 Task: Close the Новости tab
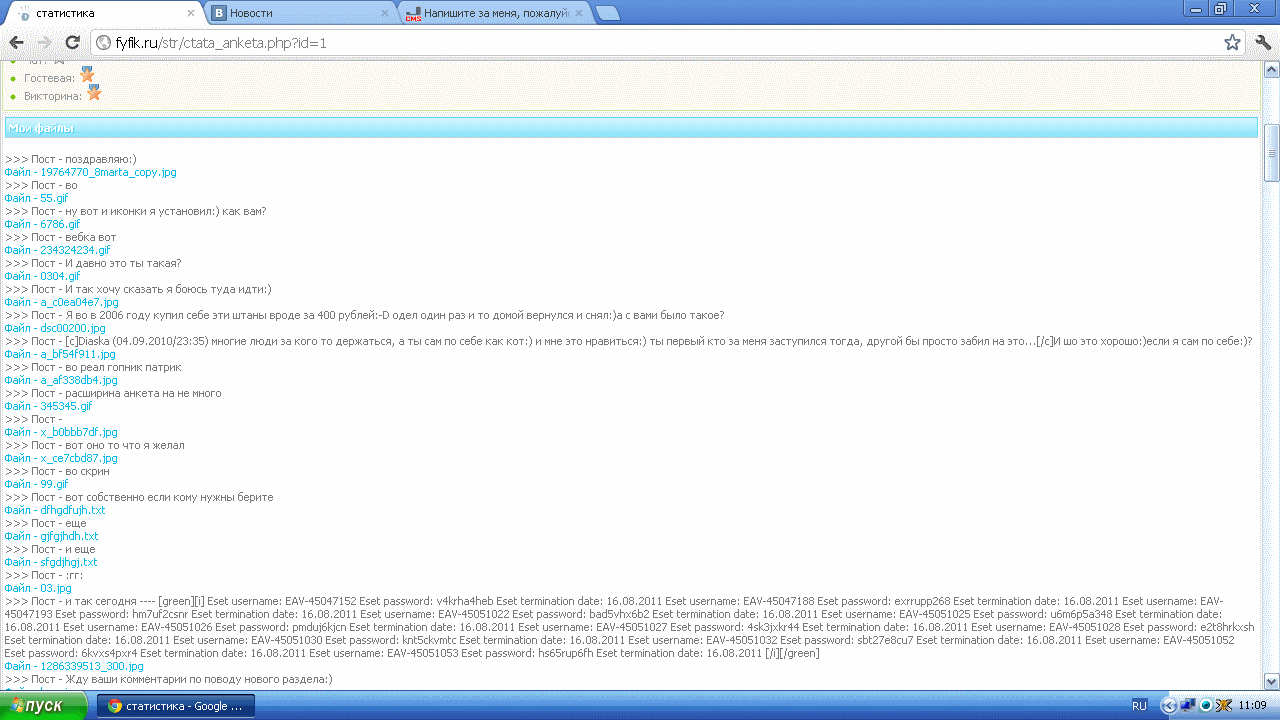386,13
